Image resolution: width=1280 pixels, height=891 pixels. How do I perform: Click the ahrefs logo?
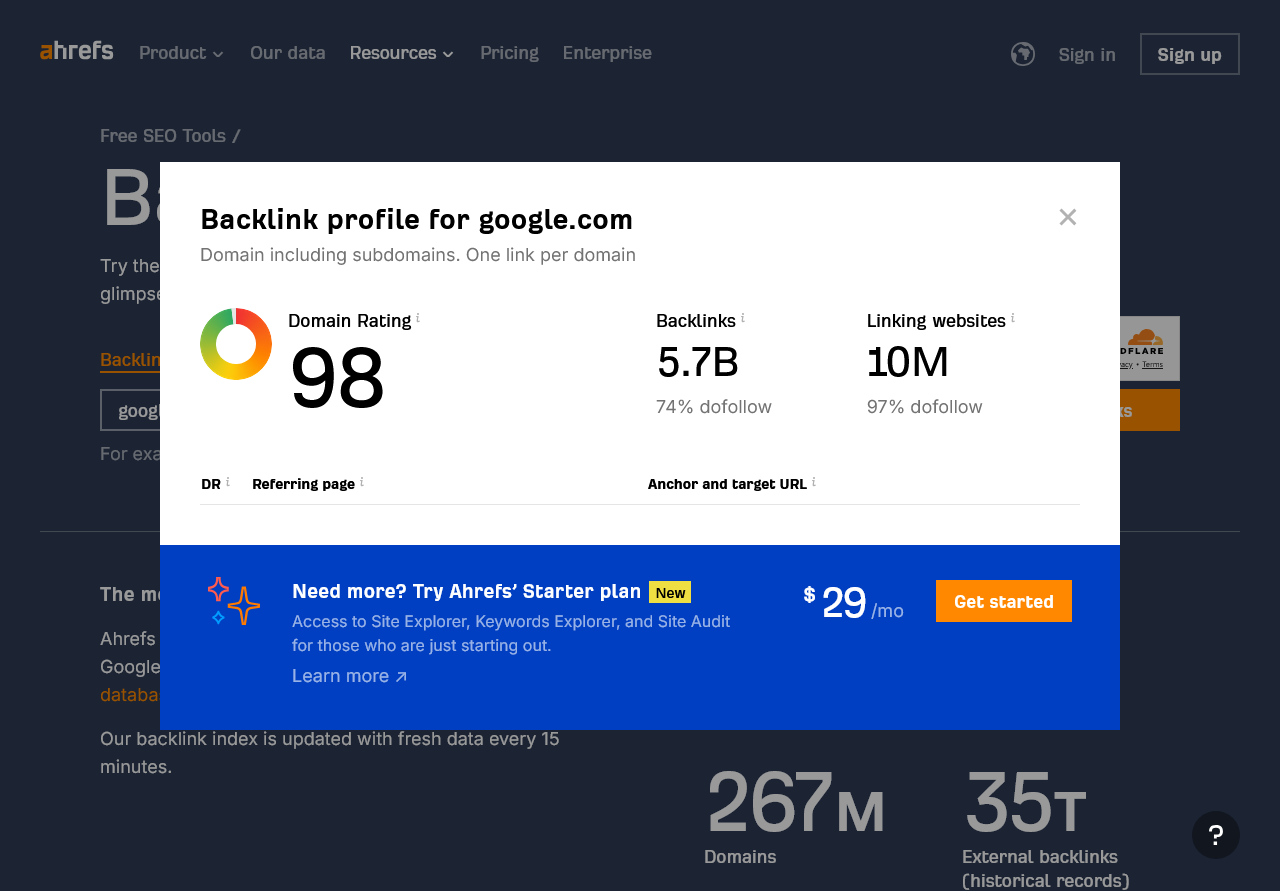[x=76, y=51]
